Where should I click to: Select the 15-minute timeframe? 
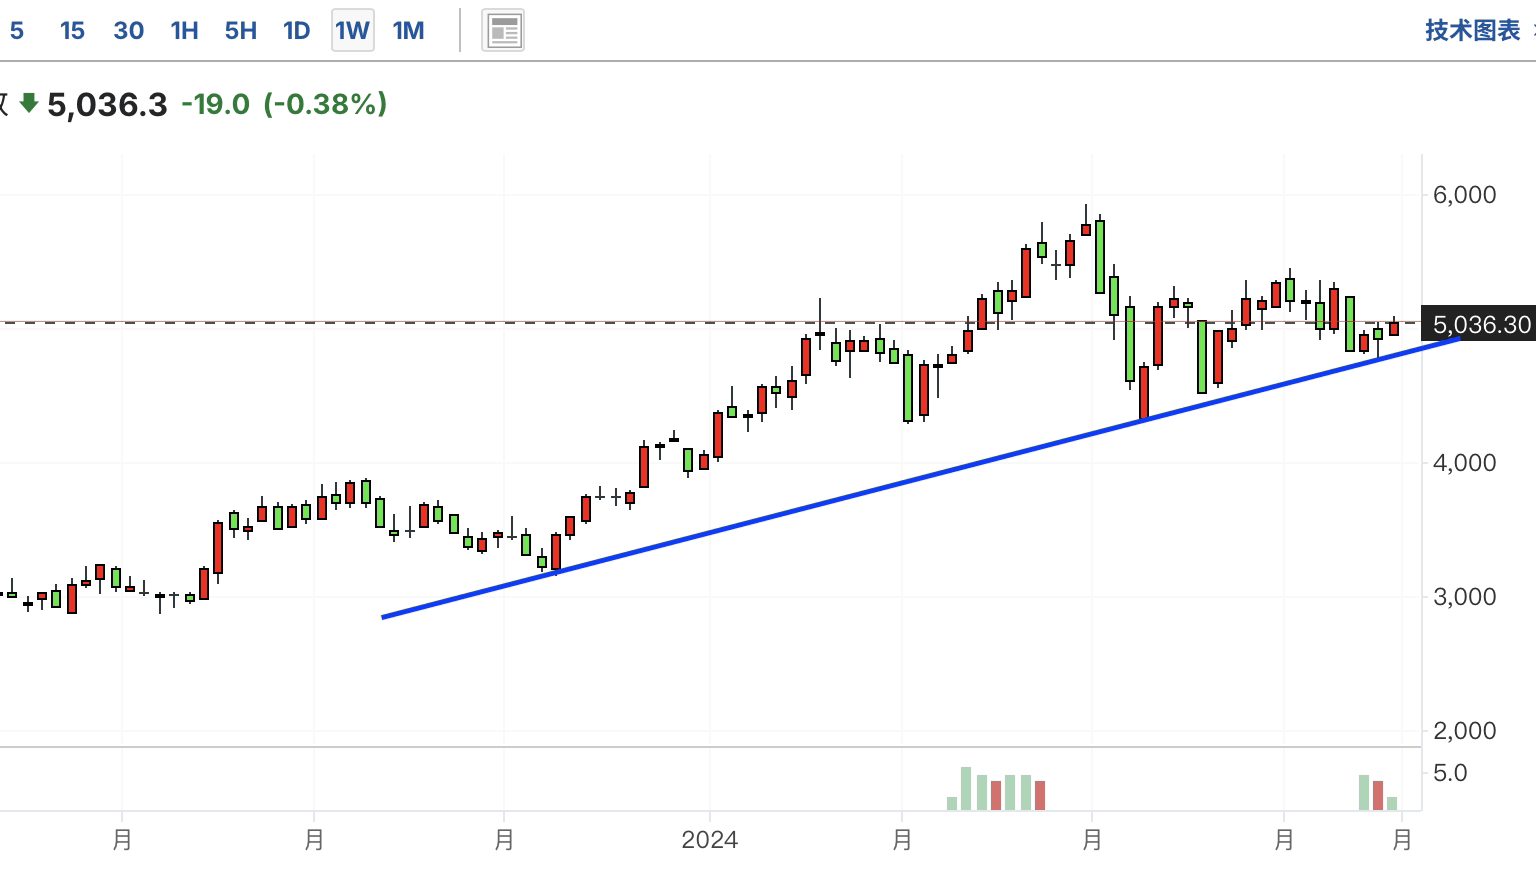72,31
